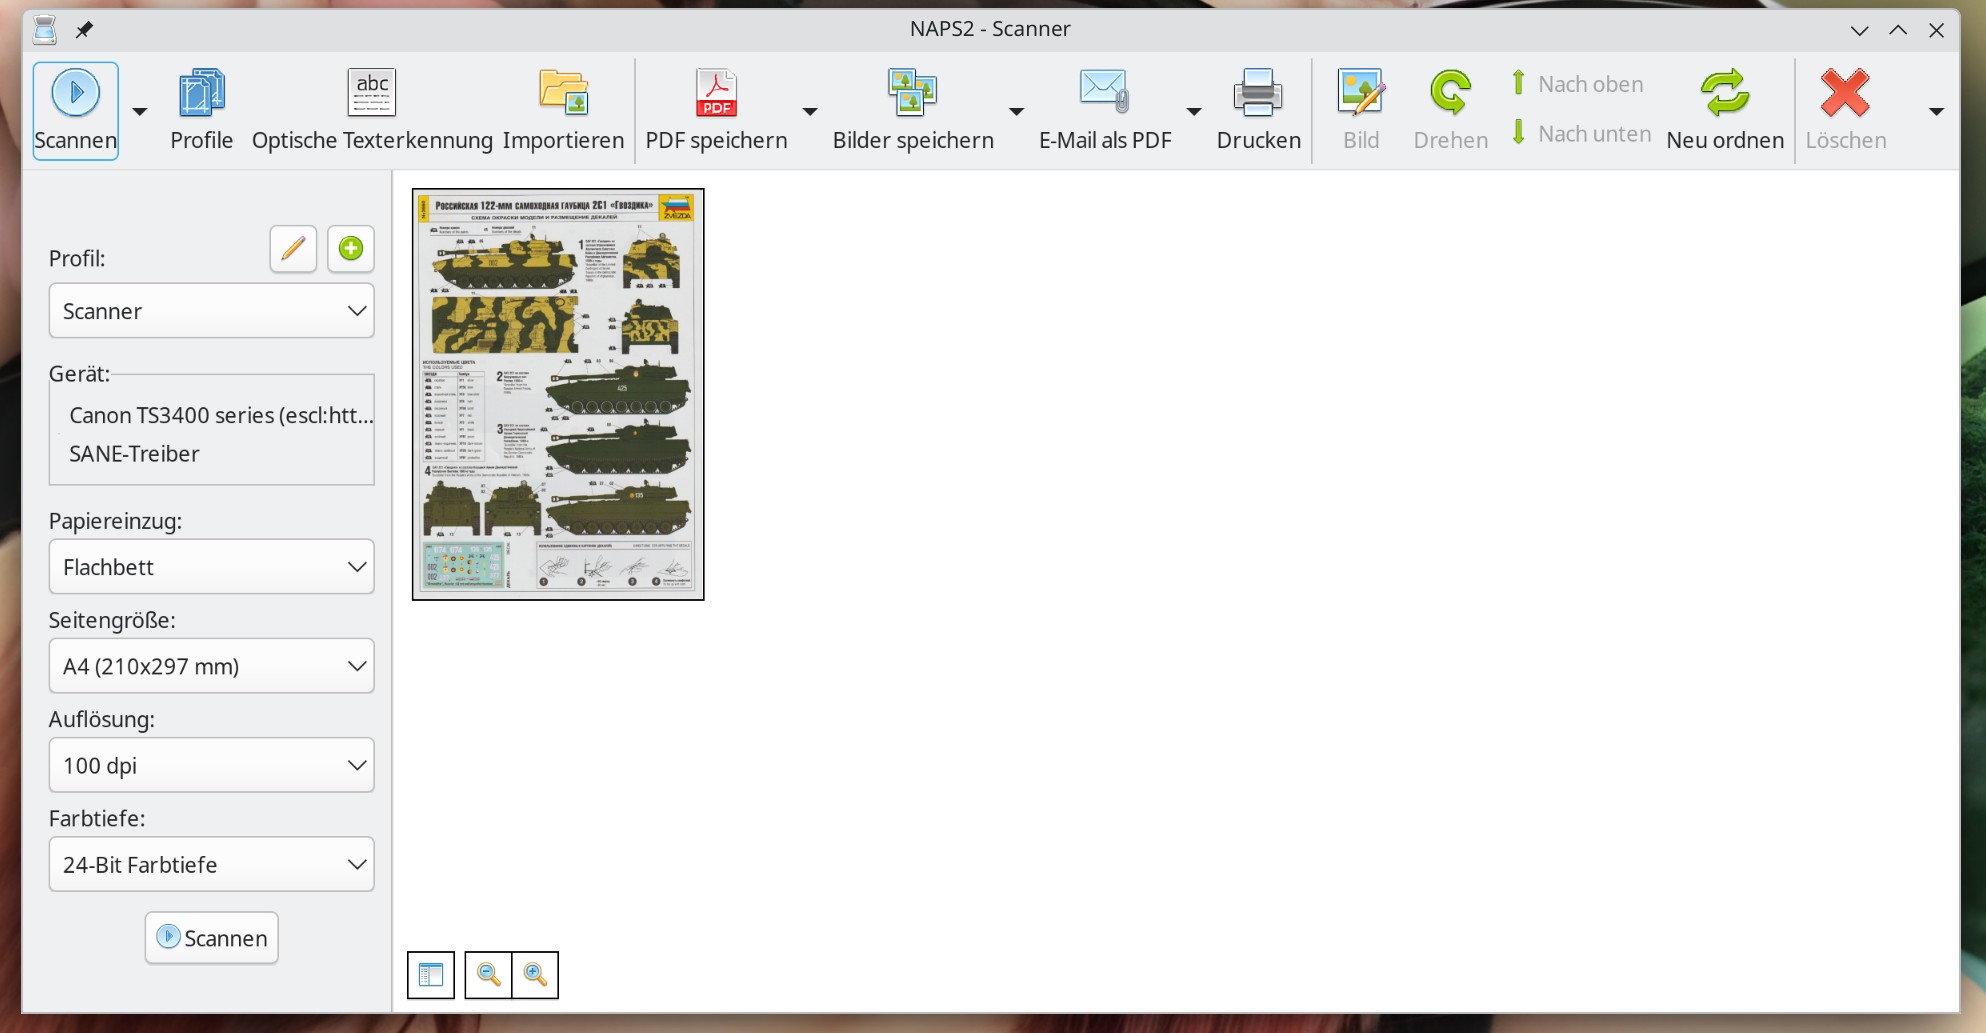The width and height of the screenshot is (1986, 1033).
Task: Expand the E-Mail als PDF dropdown arrow
Action: [x=1194, y=111]
